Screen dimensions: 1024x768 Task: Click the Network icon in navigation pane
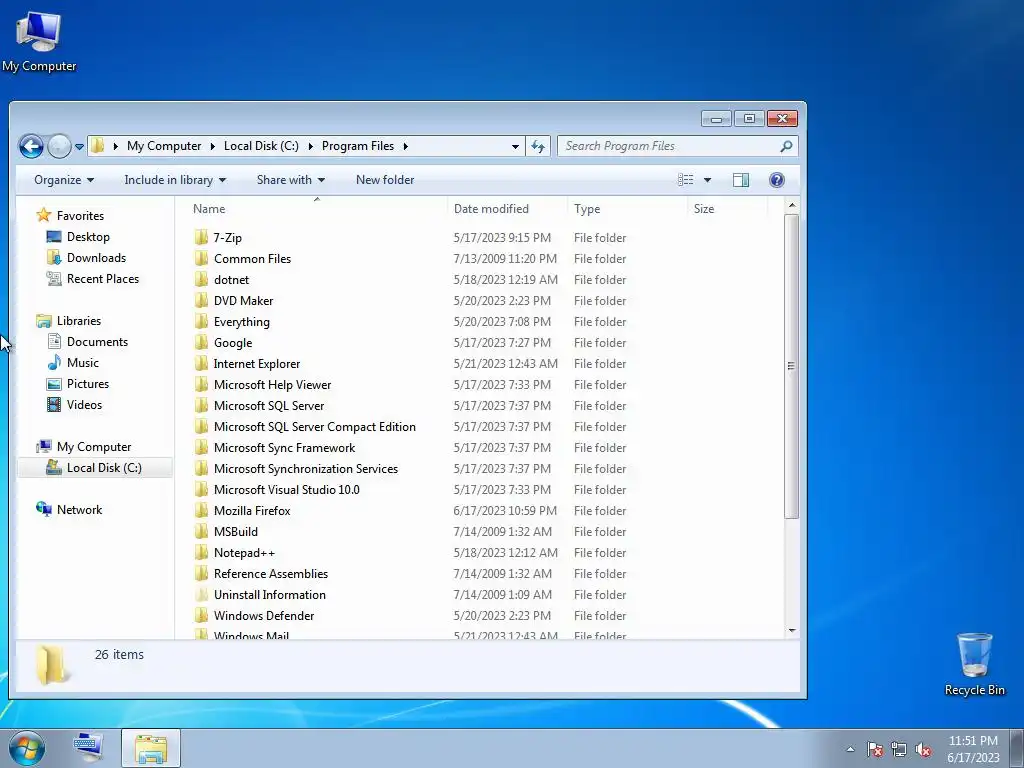(44, 509)
